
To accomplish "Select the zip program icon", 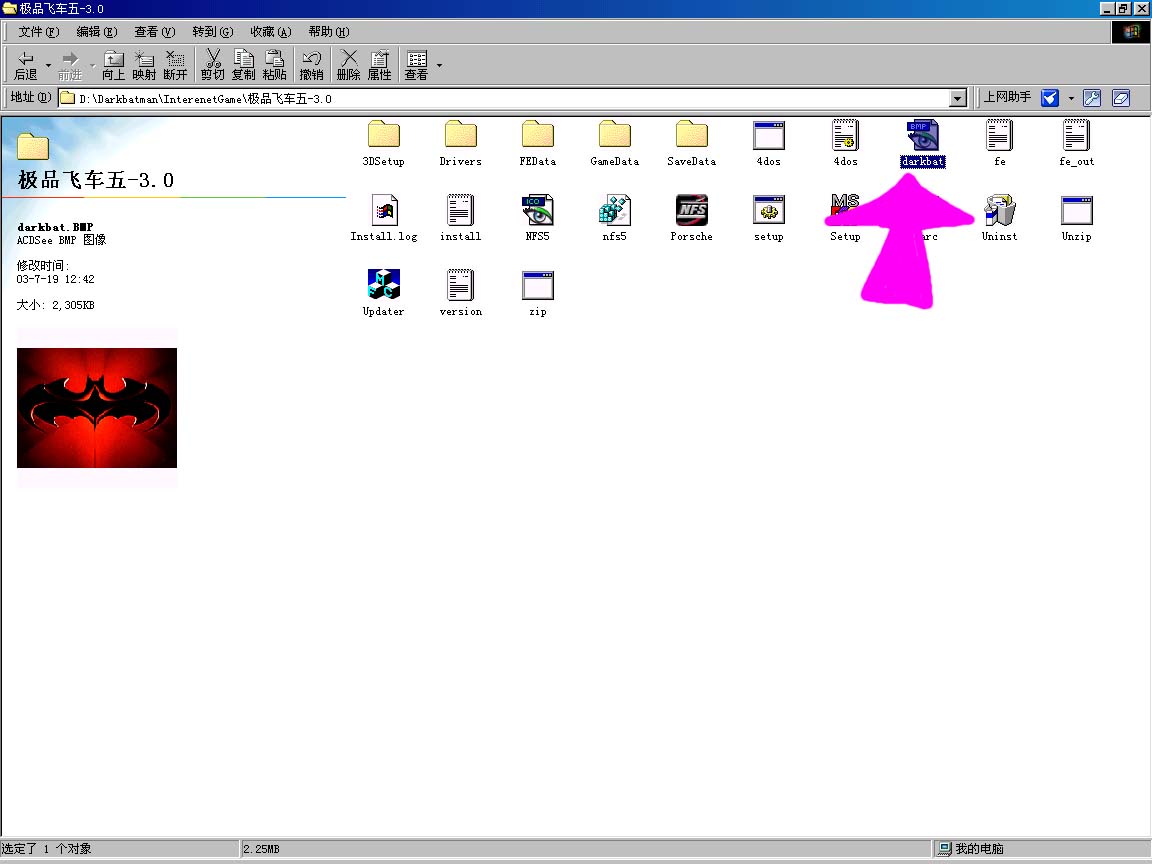I will click(x=538, y=293).
